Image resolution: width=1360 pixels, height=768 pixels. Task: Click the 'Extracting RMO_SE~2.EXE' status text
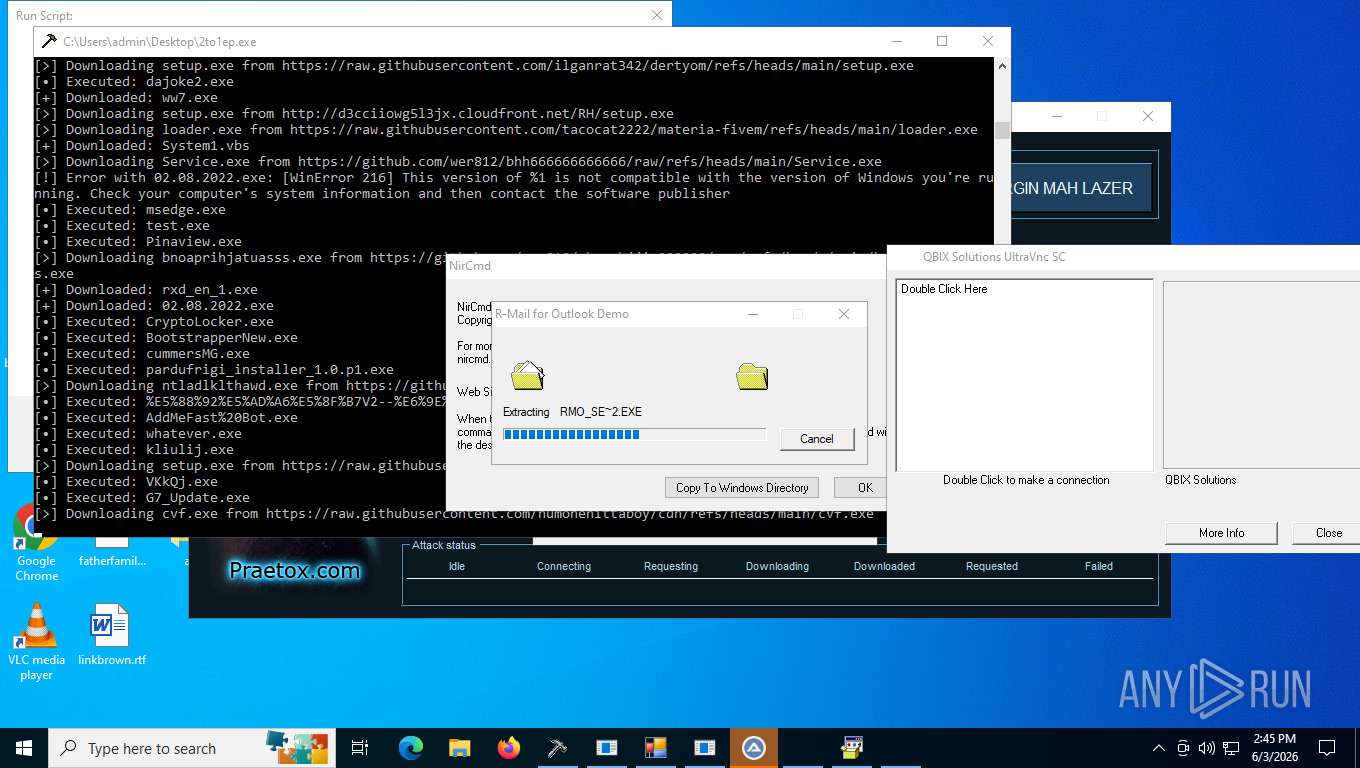[572, 412]
